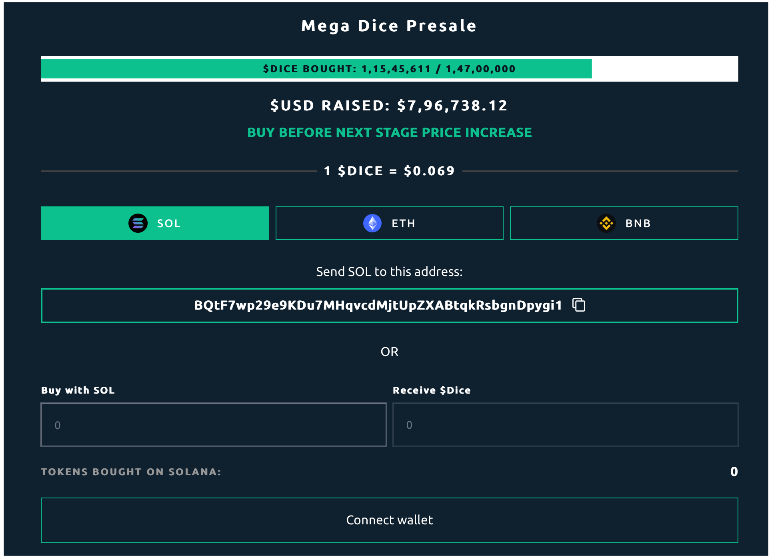The image size is (769, 557).
Task: Click the $USD RAISED: $7,96,738.12 text
Action: click(x=389, y=105)
